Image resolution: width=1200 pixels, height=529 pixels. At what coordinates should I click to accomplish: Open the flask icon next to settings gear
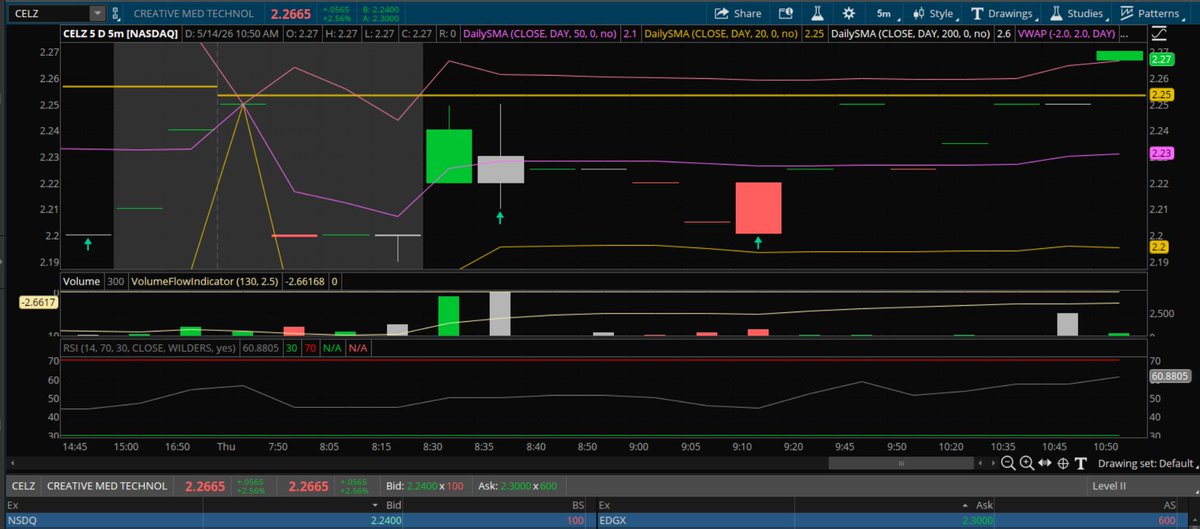818,14
